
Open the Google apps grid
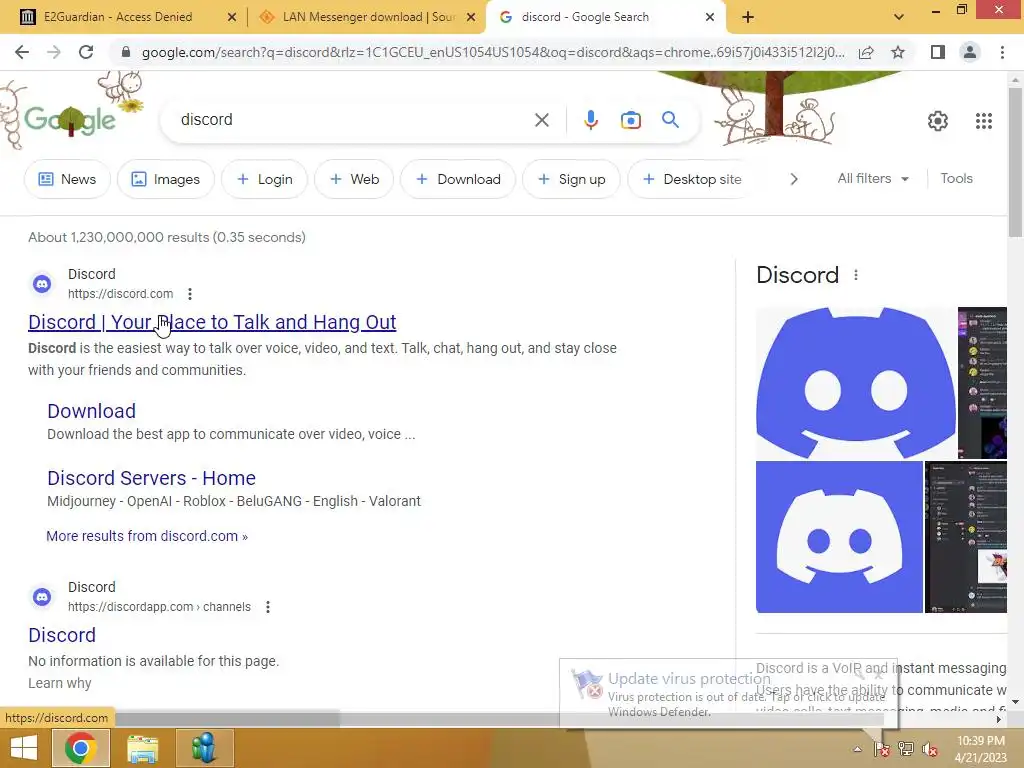coord(984,121)
